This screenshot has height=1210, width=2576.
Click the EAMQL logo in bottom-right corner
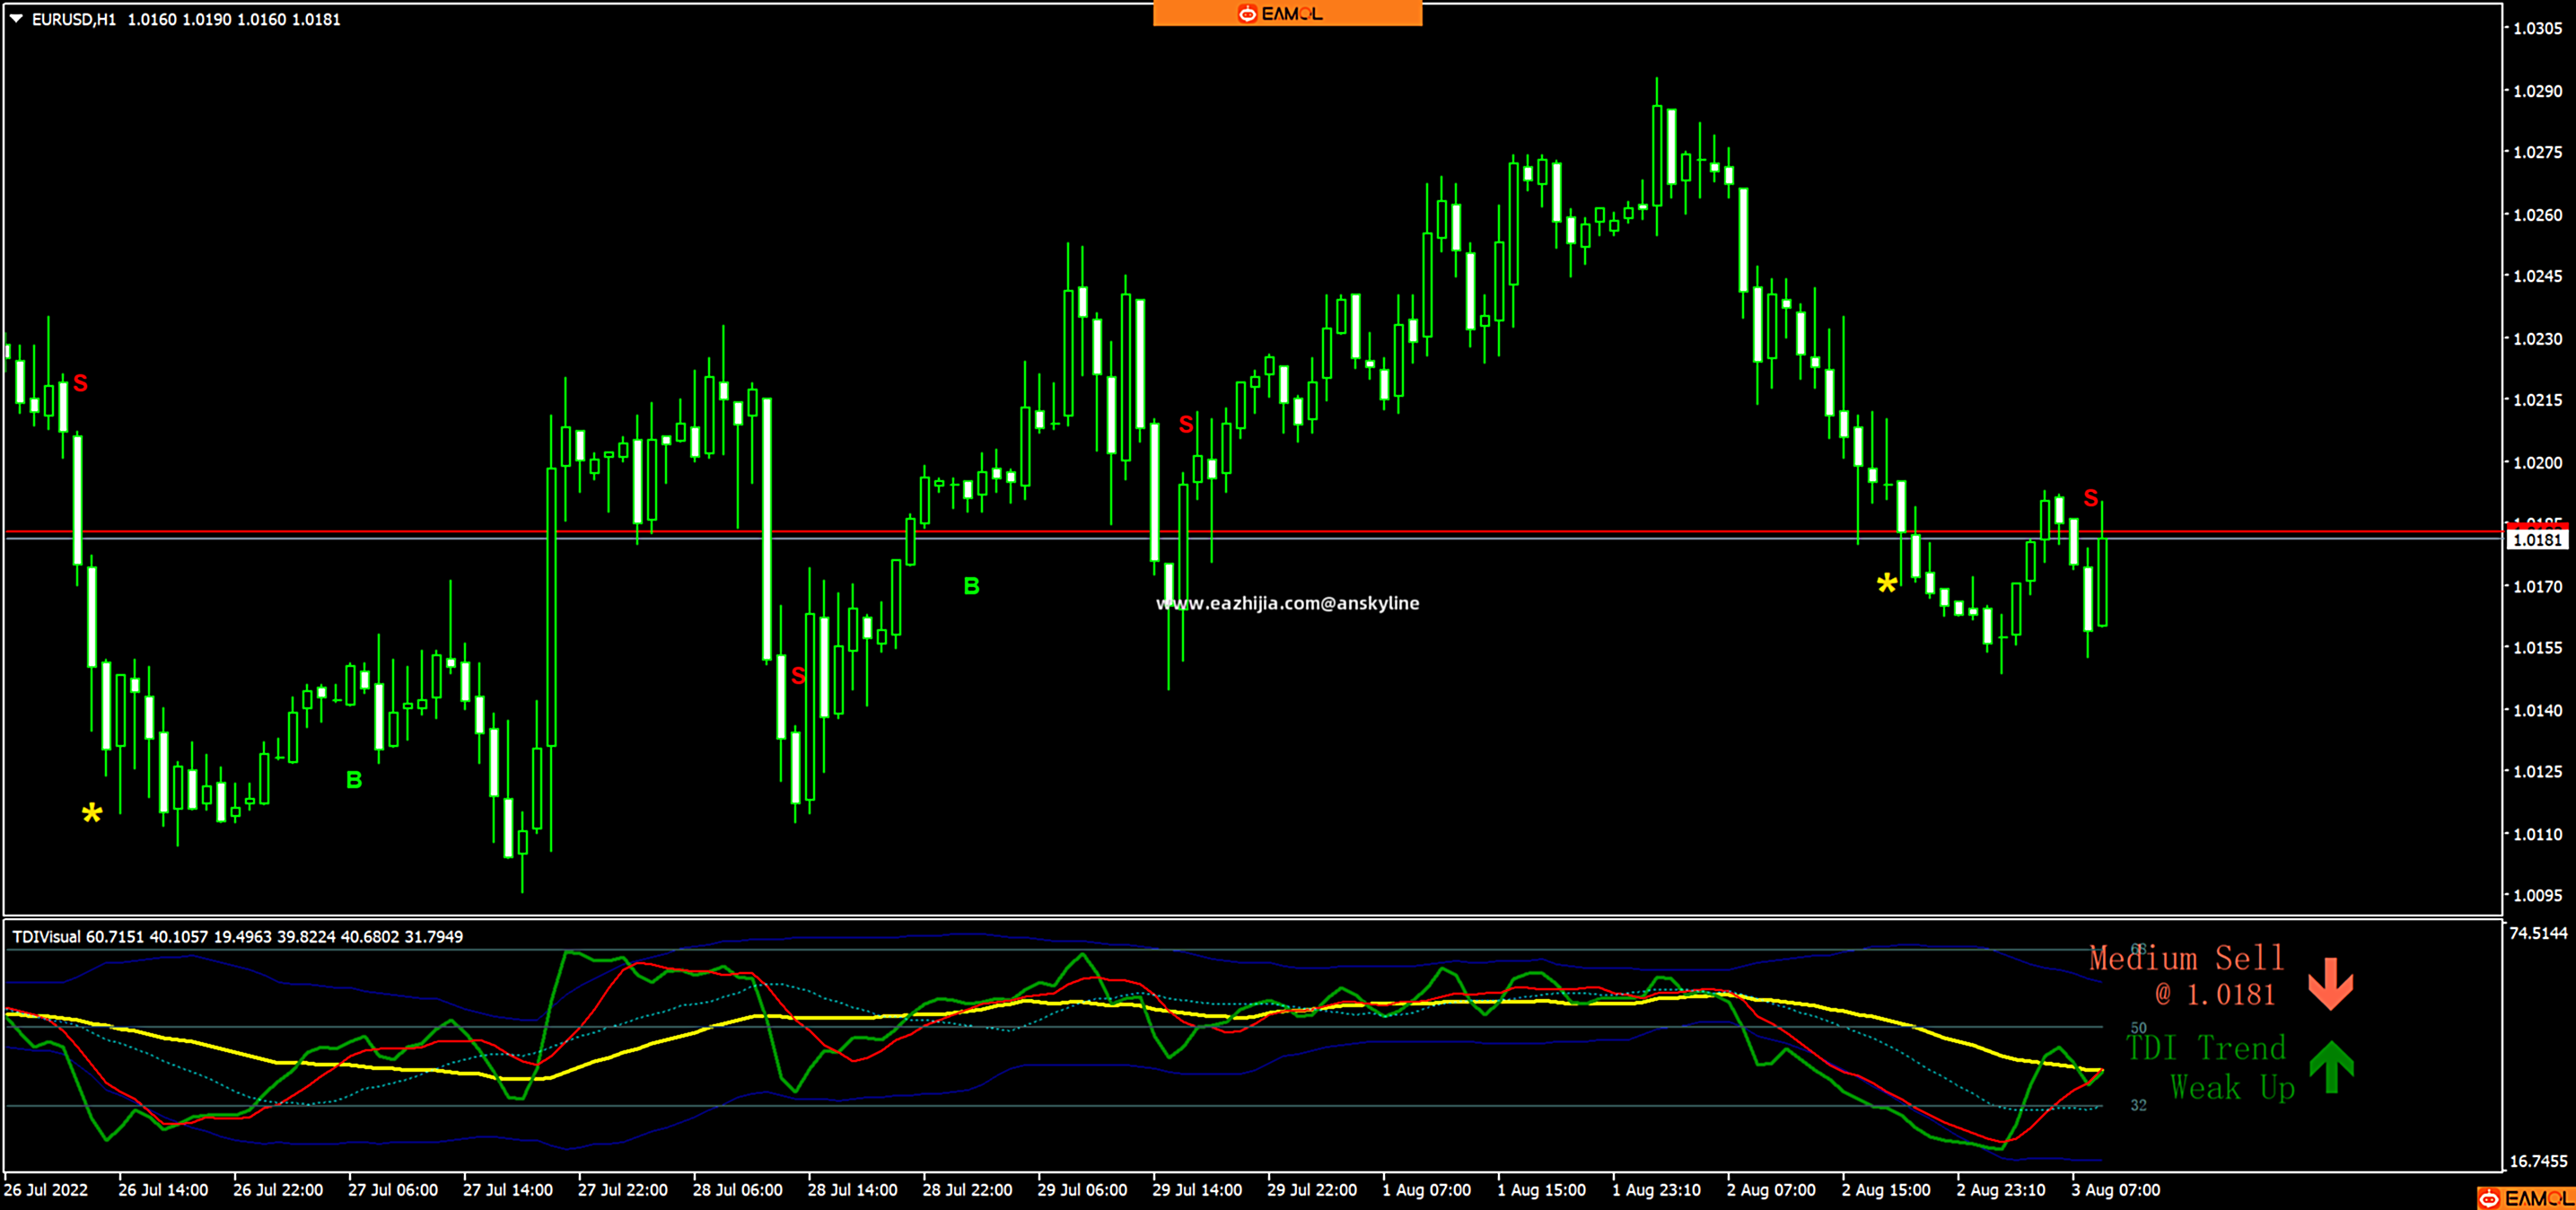(x=2525, y=1198)
